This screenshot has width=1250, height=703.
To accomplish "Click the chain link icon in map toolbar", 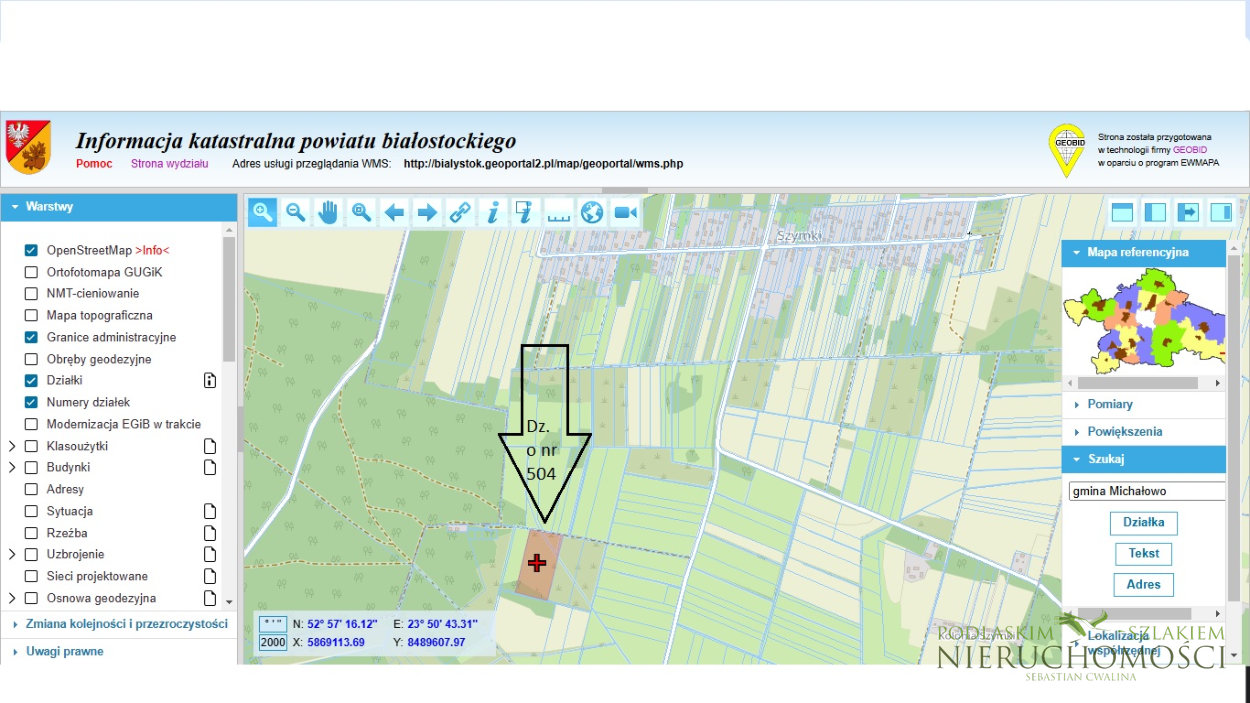I will pos(460,211).
